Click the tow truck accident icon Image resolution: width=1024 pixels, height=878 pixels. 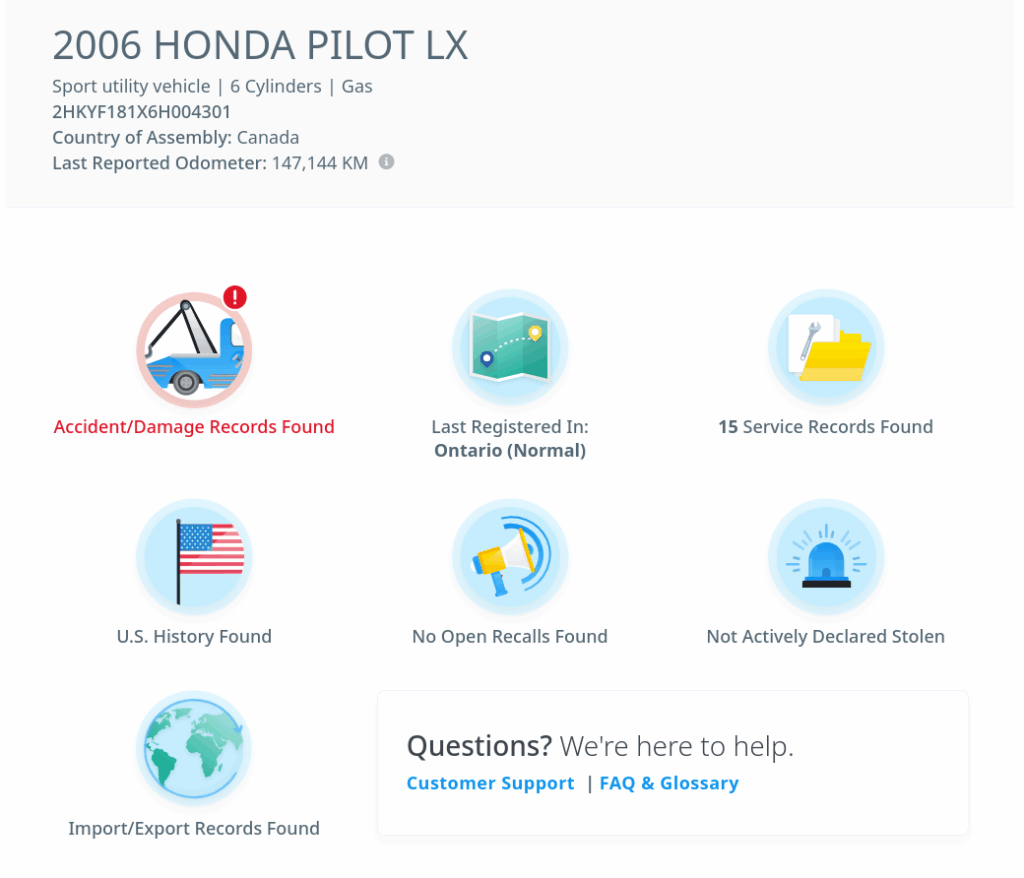(x=194, y=349)
